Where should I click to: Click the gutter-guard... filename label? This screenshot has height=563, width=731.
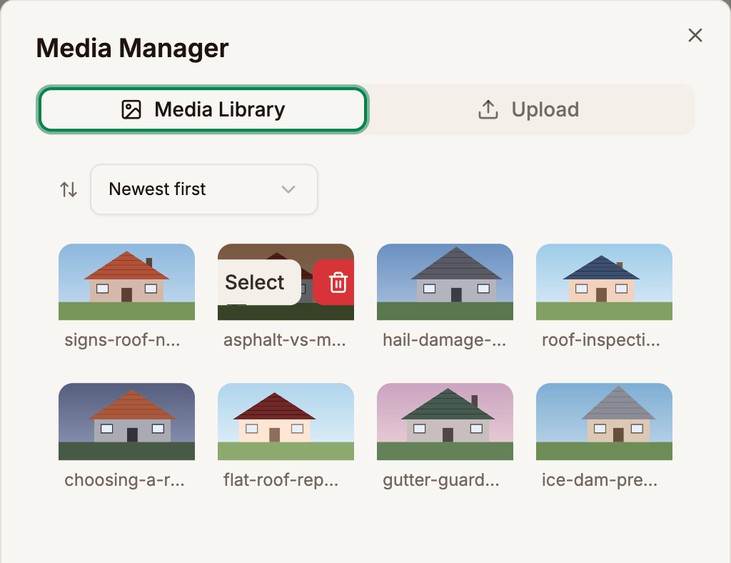click(441, 480)
